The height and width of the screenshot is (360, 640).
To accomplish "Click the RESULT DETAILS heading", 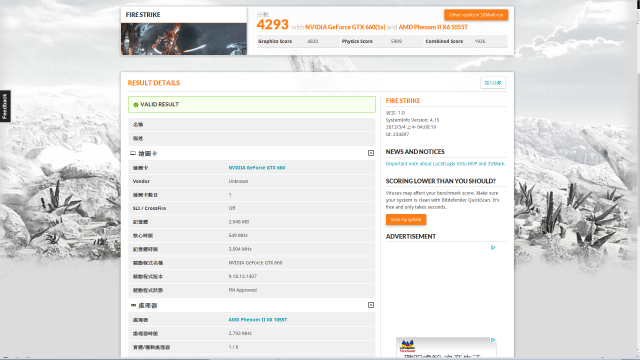I will [x=154, y=83].
